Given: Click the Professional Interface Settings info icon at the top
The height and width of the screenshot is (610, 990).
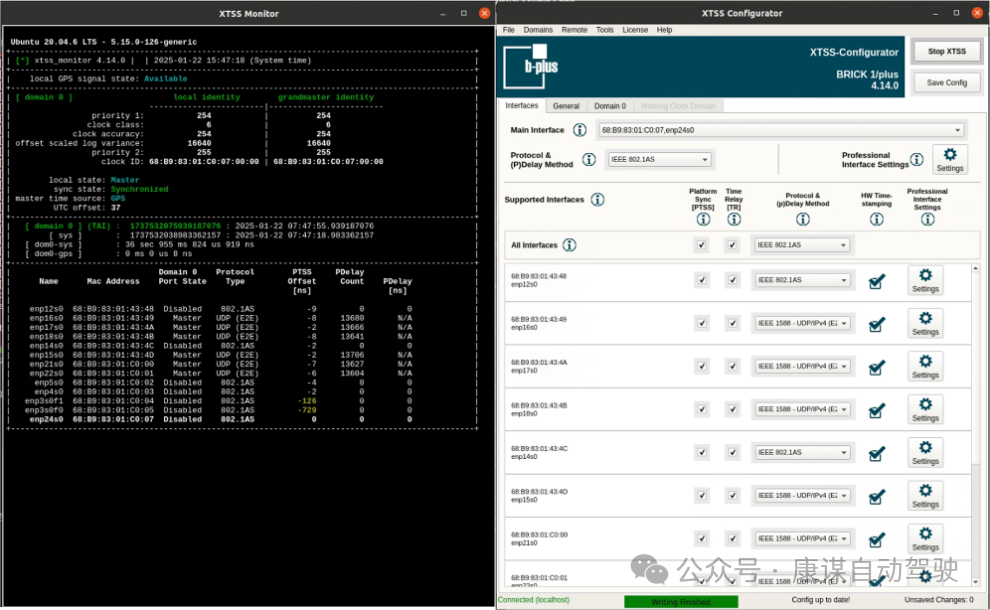Looking at the screenshot, I should pyautogui.click(x=916, y=160).
